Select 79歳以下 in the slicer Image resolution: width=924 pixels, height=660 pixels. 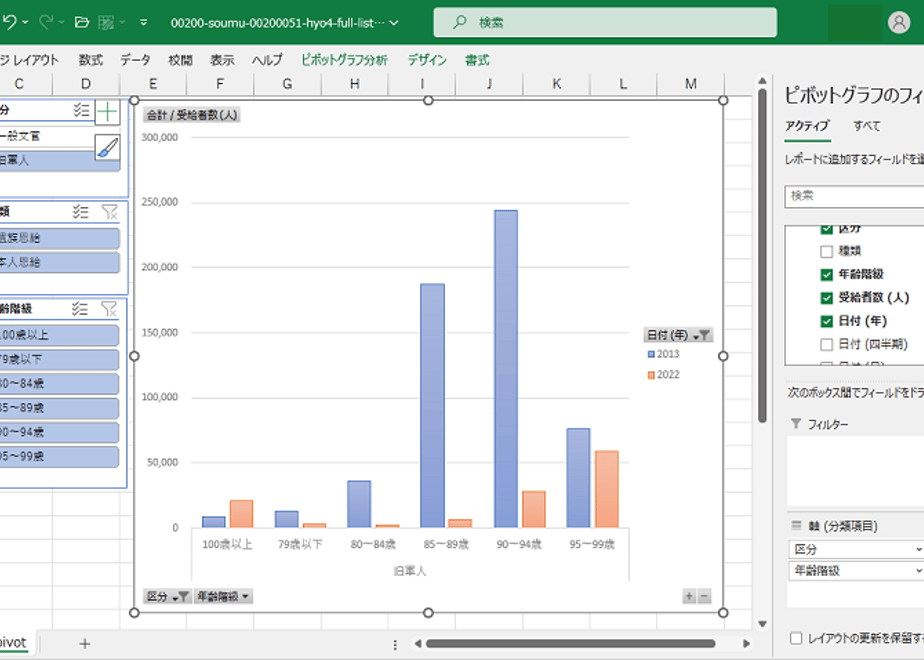click(x=59, y=359)
